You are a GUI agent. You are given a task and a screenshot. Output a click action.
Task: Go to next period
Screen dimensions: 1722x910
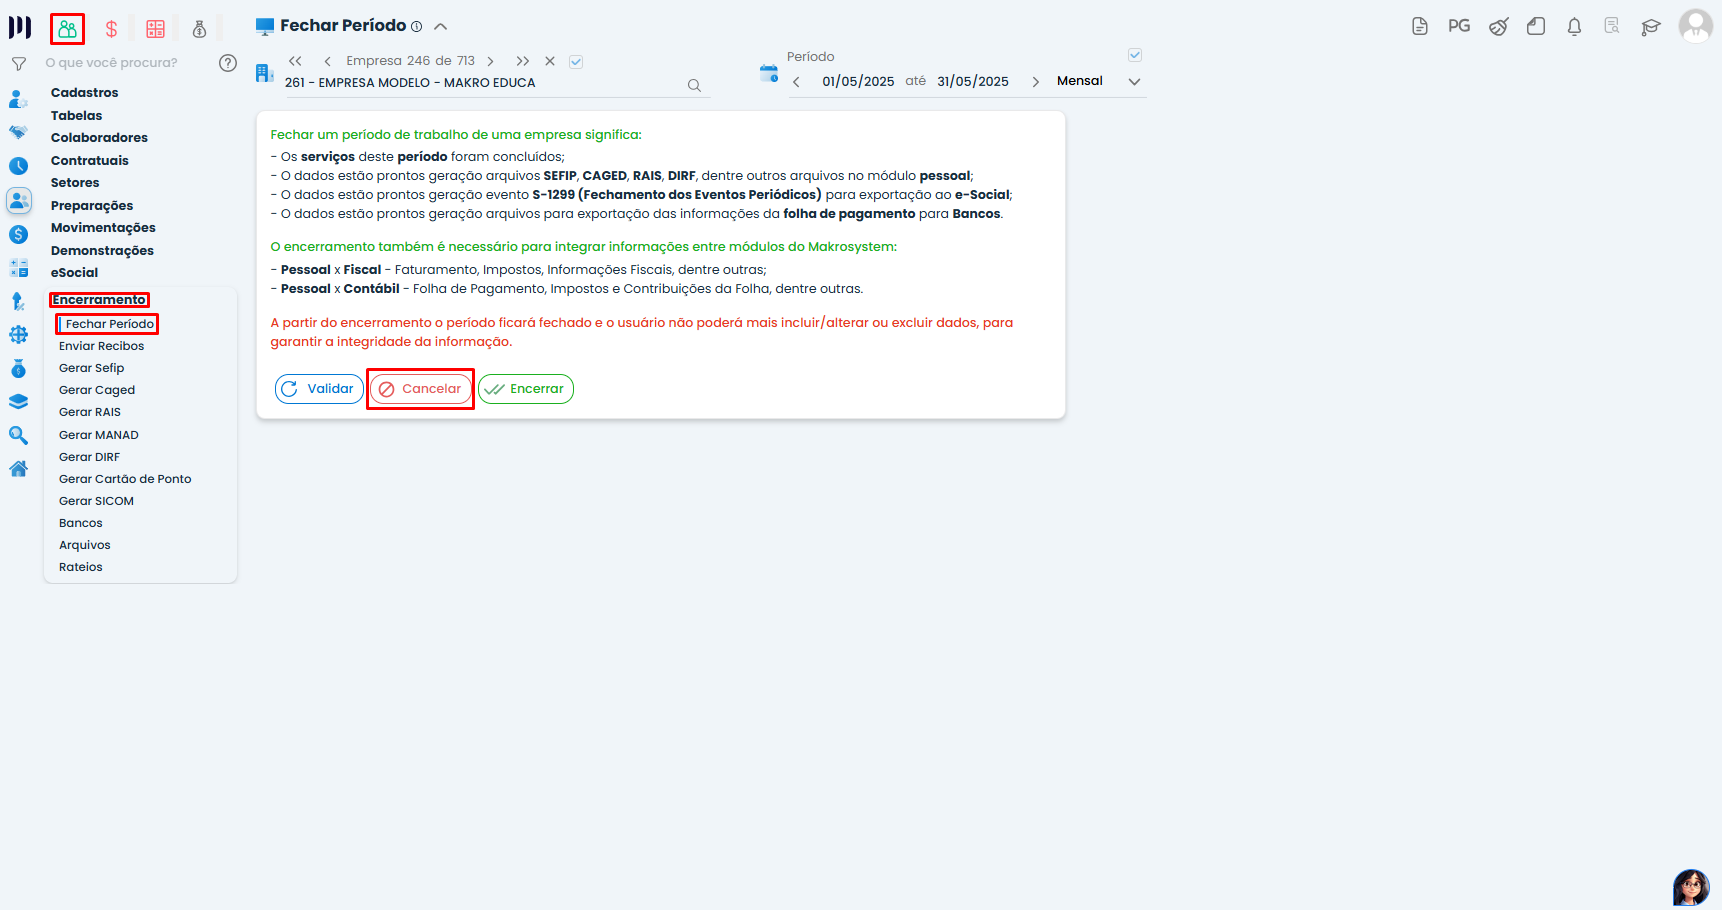coord(1035,82)
